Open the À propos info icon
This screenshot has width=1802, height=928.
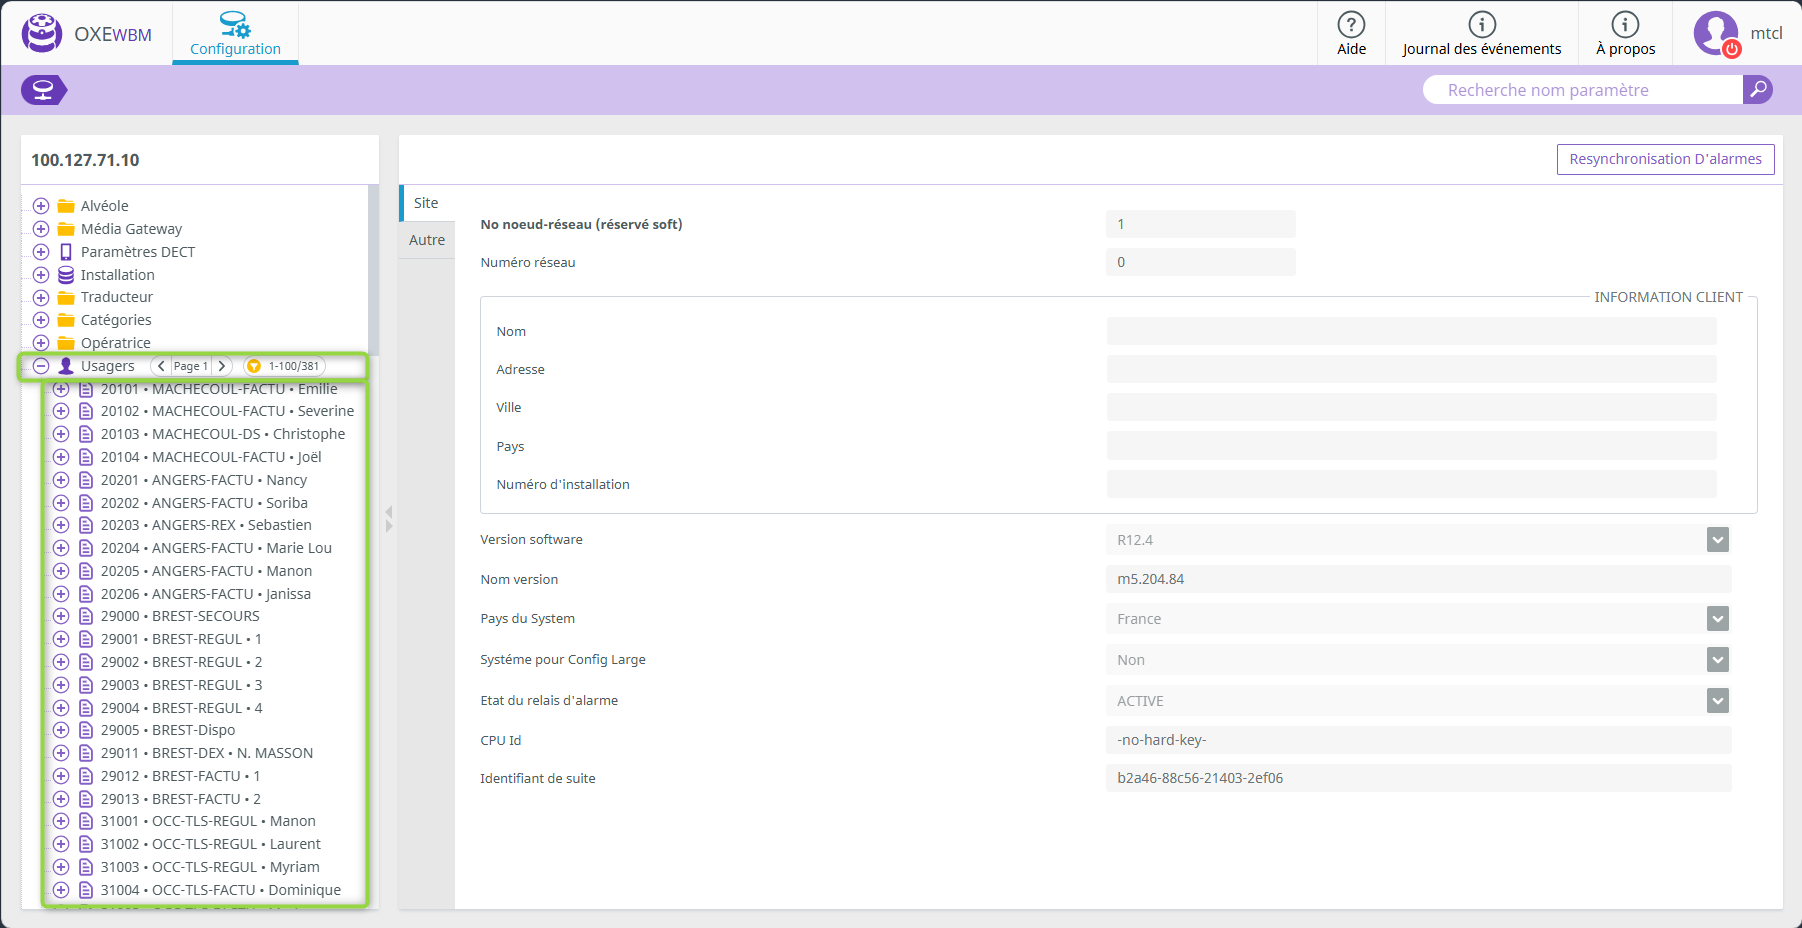pos(1625,26)
